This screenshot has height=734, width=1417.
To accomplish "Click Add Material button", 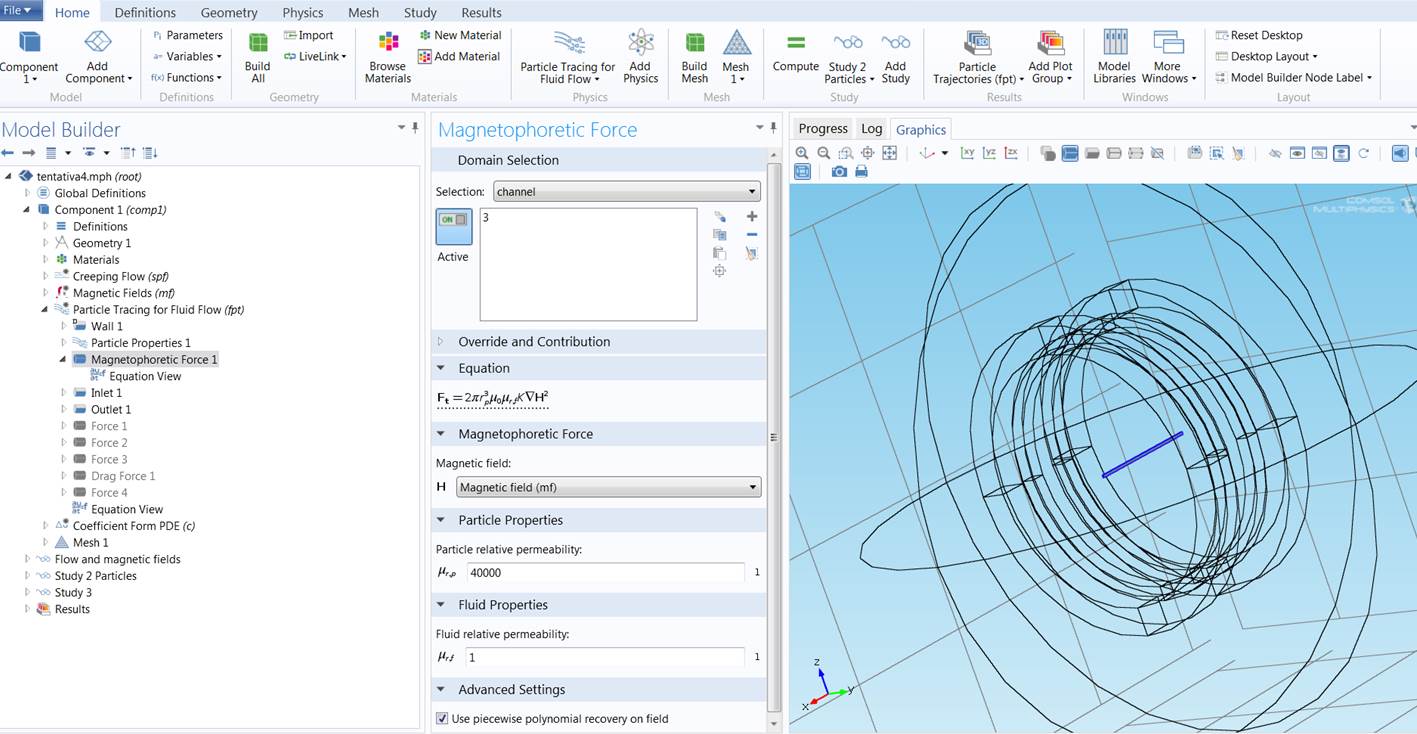I will click(x=459, y=56).
